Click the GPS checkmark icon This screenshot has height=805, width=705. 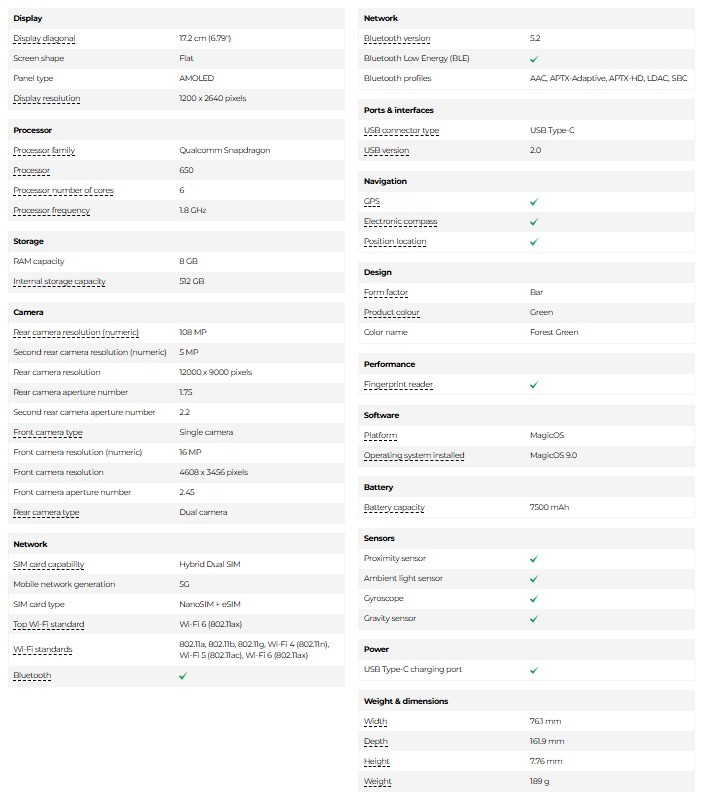pyautogui.click(x=534, y=202)
